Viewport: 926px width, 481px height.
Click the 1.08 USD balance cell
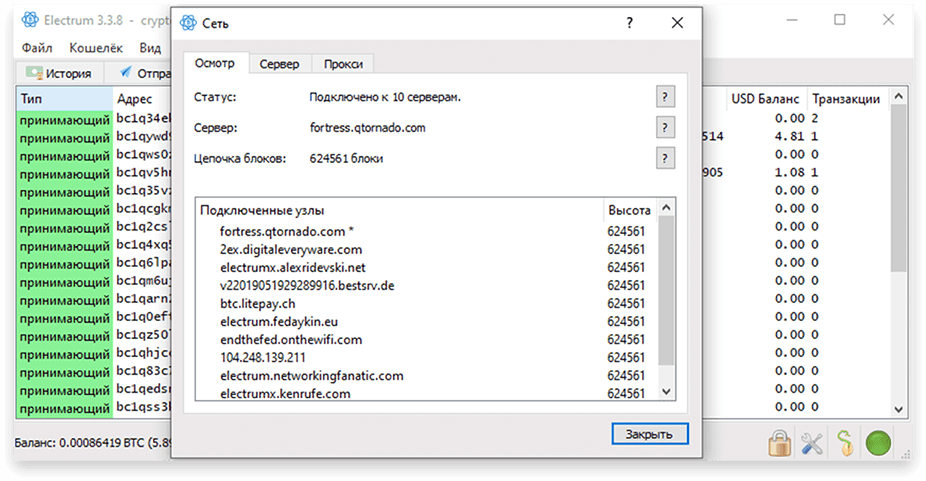pos(790,173)
